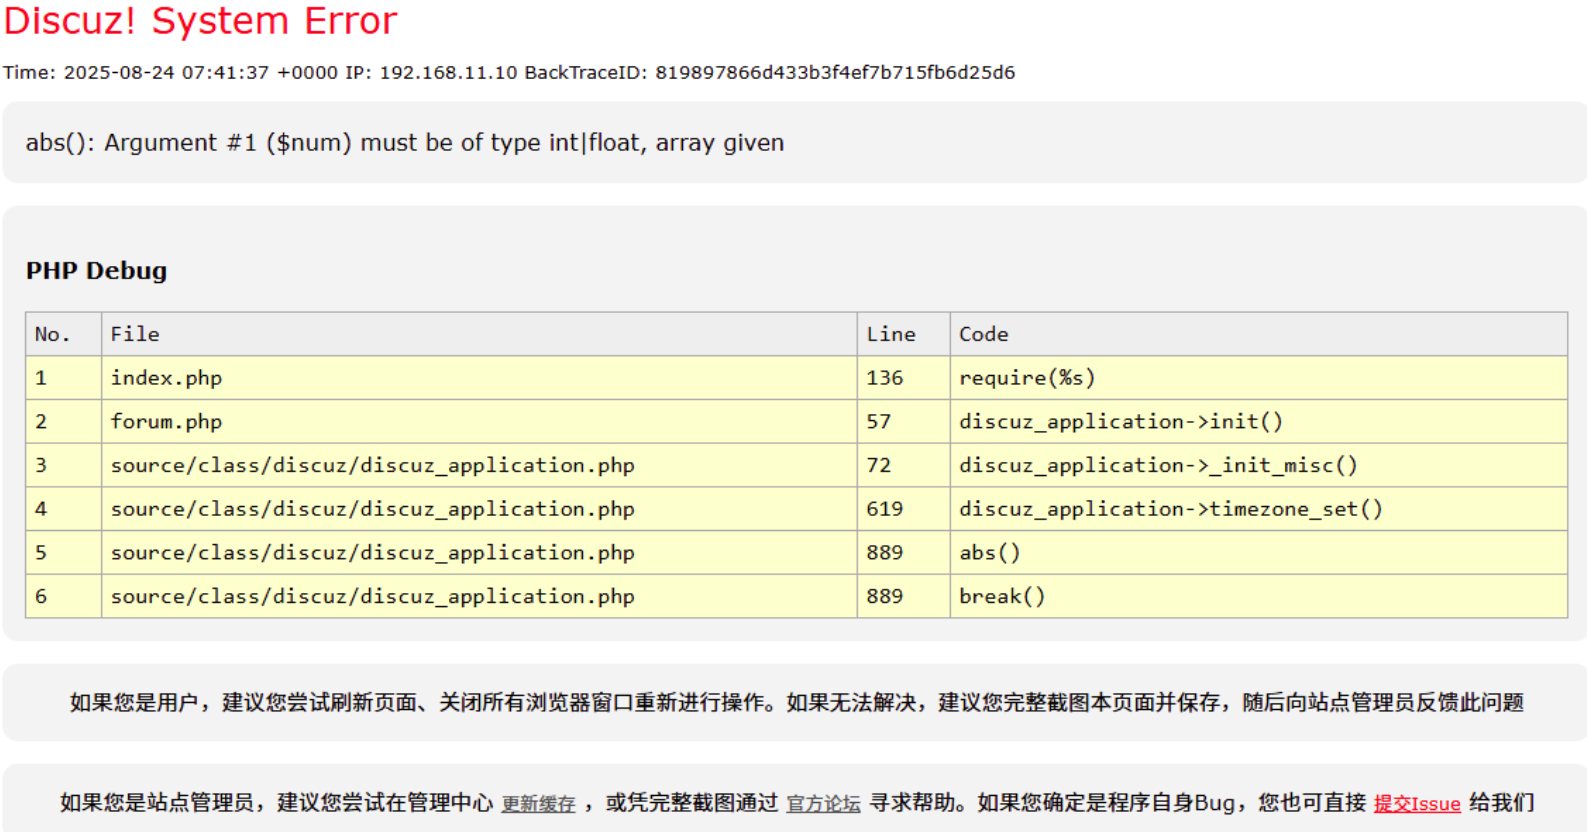Click discuz_application->timezone_set() code cell

[1259, 509]
